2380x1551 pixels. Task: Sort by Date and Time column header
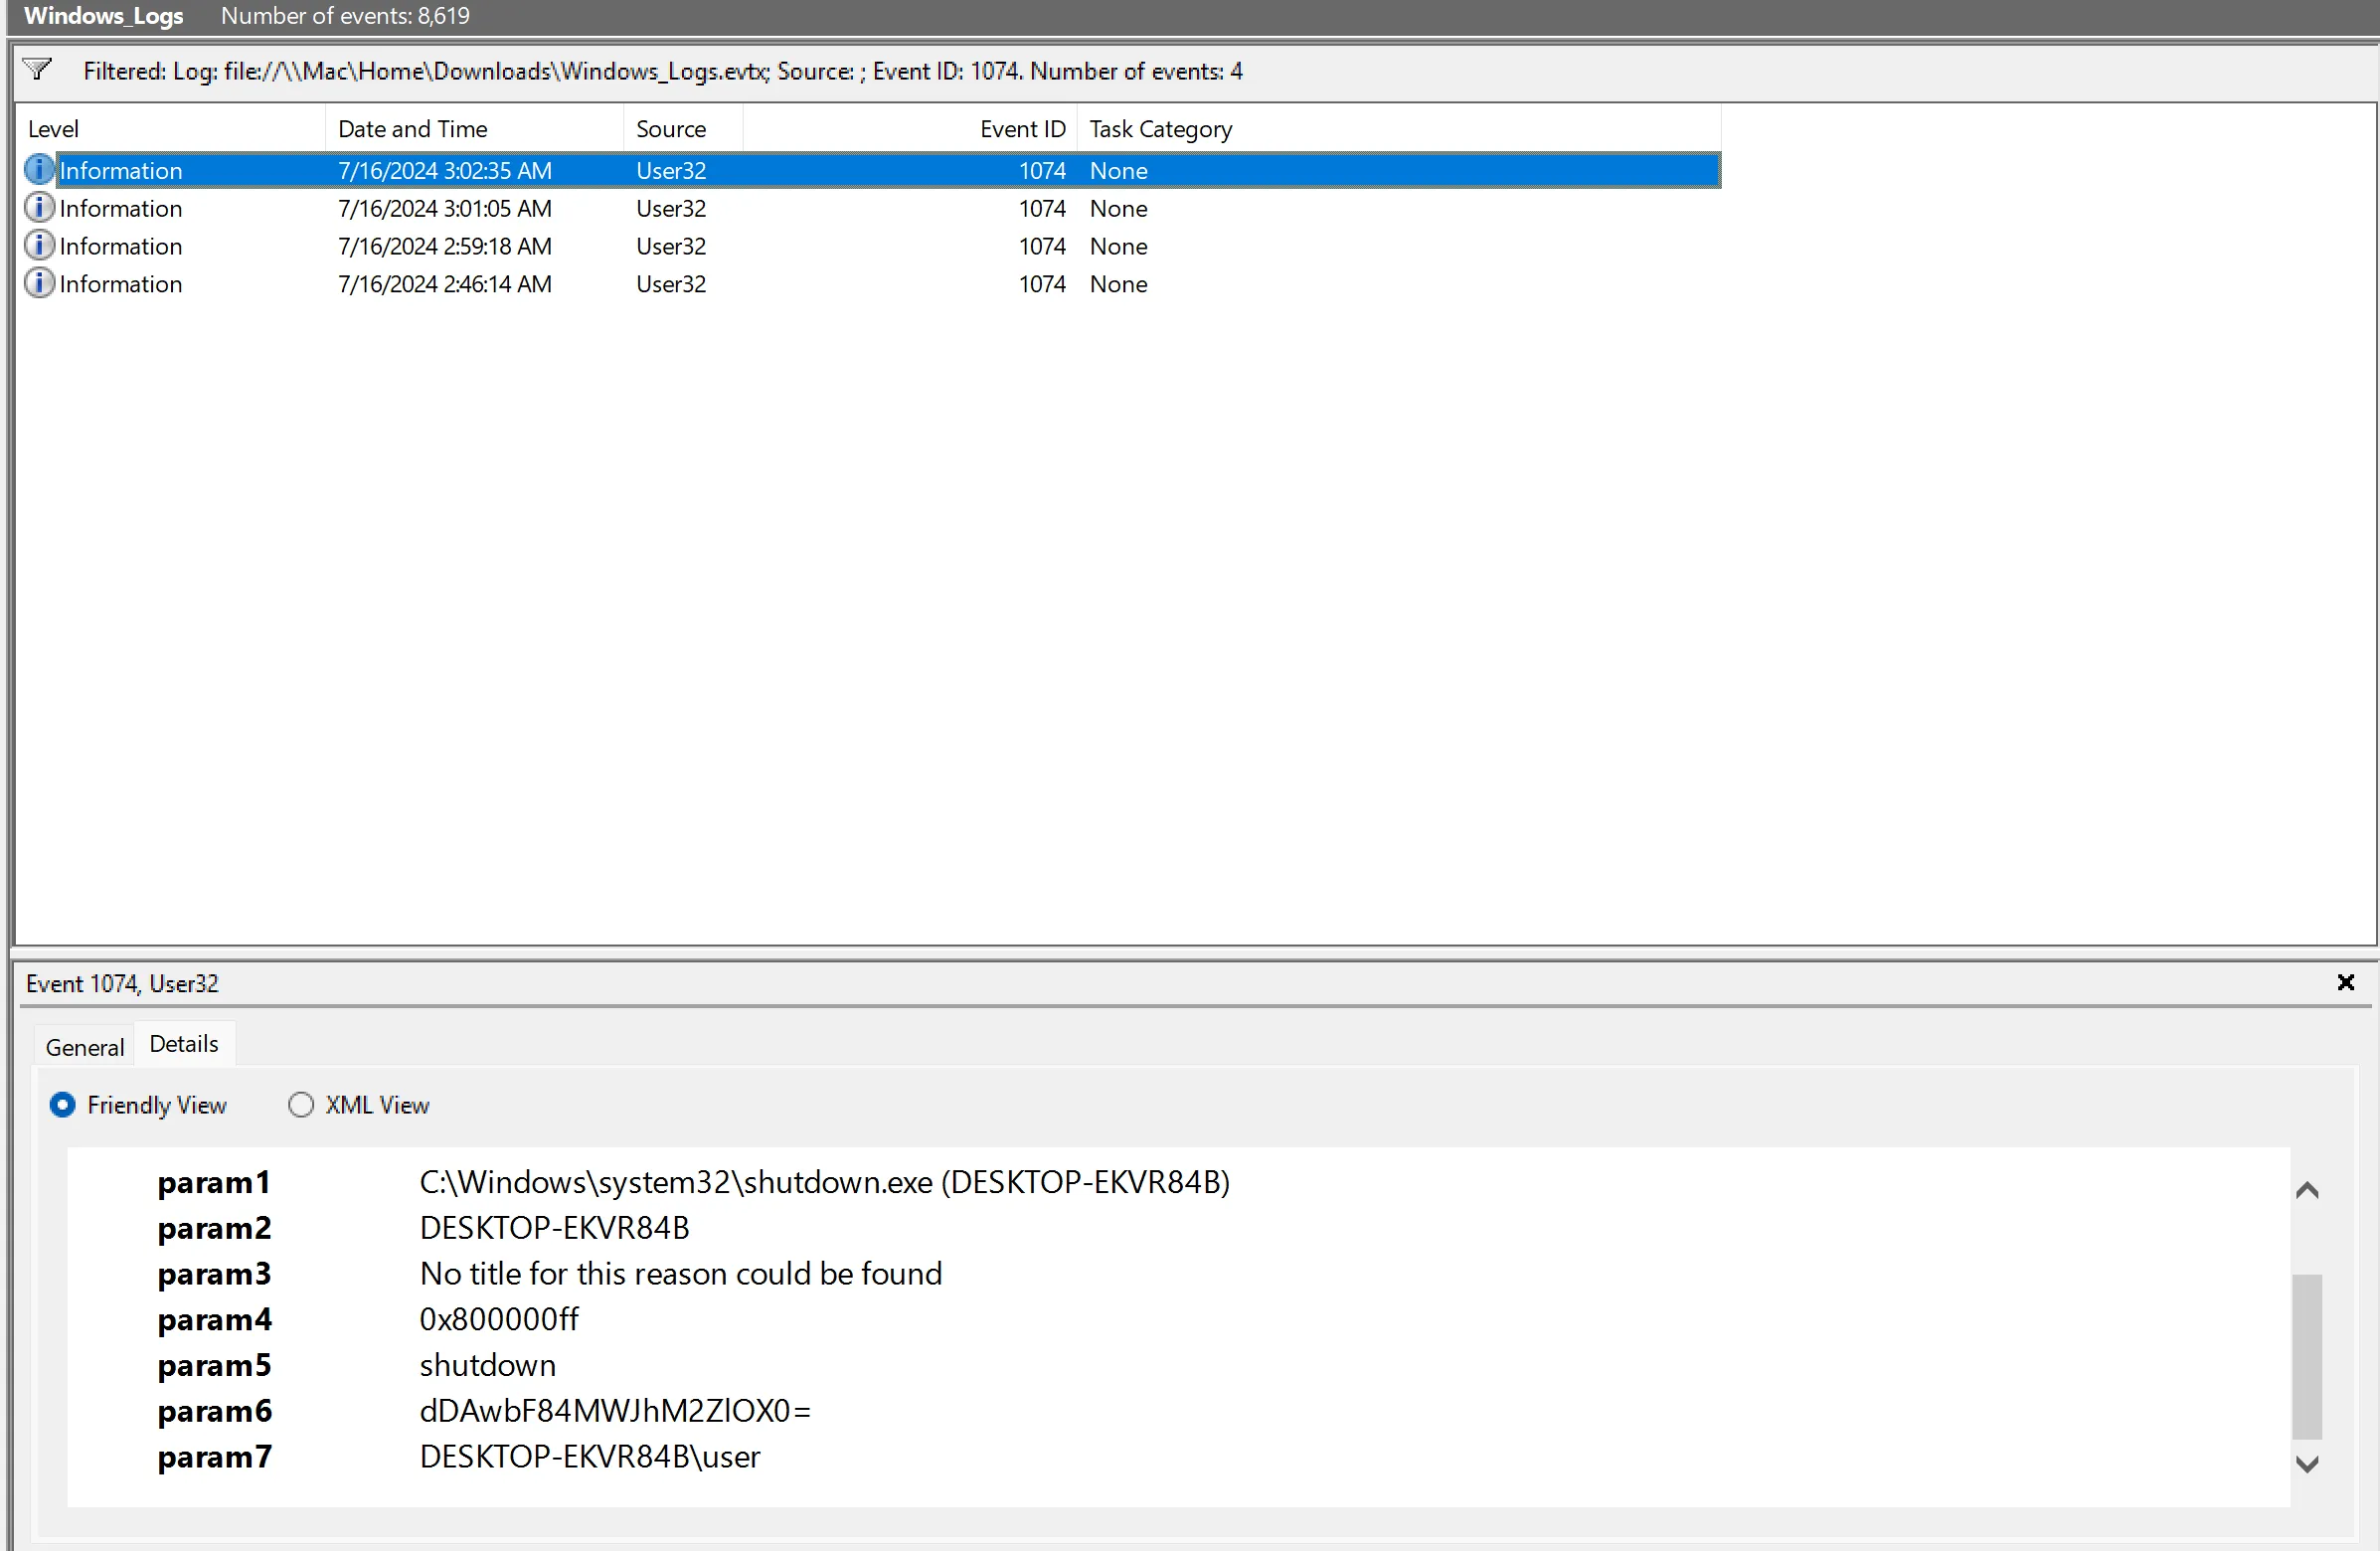click(412, 129)
